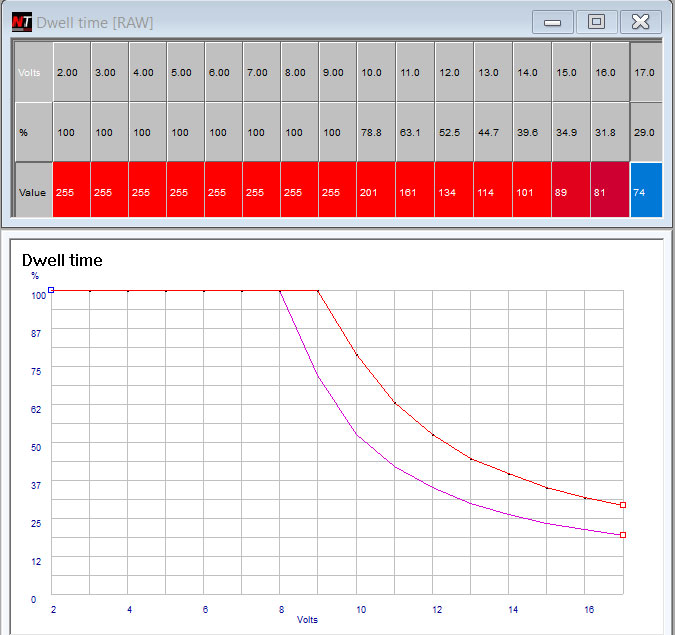Select the dark red Value cell 89
The height and width of the screenshot is (635, 675).
pyautogui.click(x=570, y=192)
